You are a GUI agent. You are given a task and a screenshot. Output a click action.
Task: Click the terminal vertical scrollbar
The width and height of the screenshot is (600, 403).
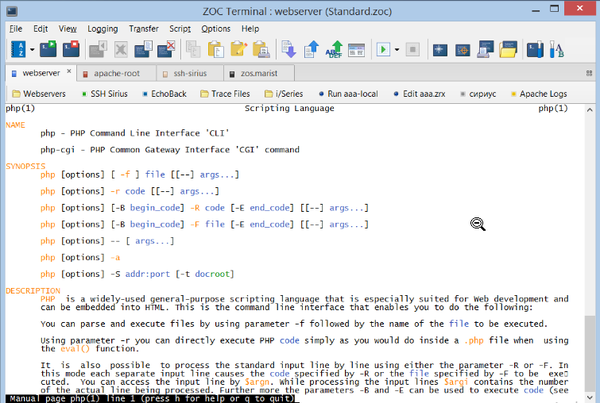click(x=593, y=250)
